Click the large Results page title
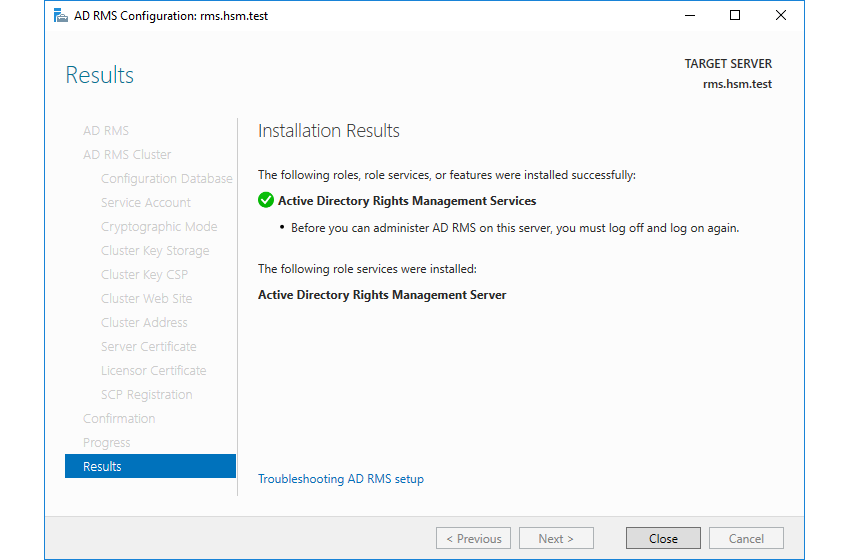The height and width of the screenshot is (560, 850). 99,75
